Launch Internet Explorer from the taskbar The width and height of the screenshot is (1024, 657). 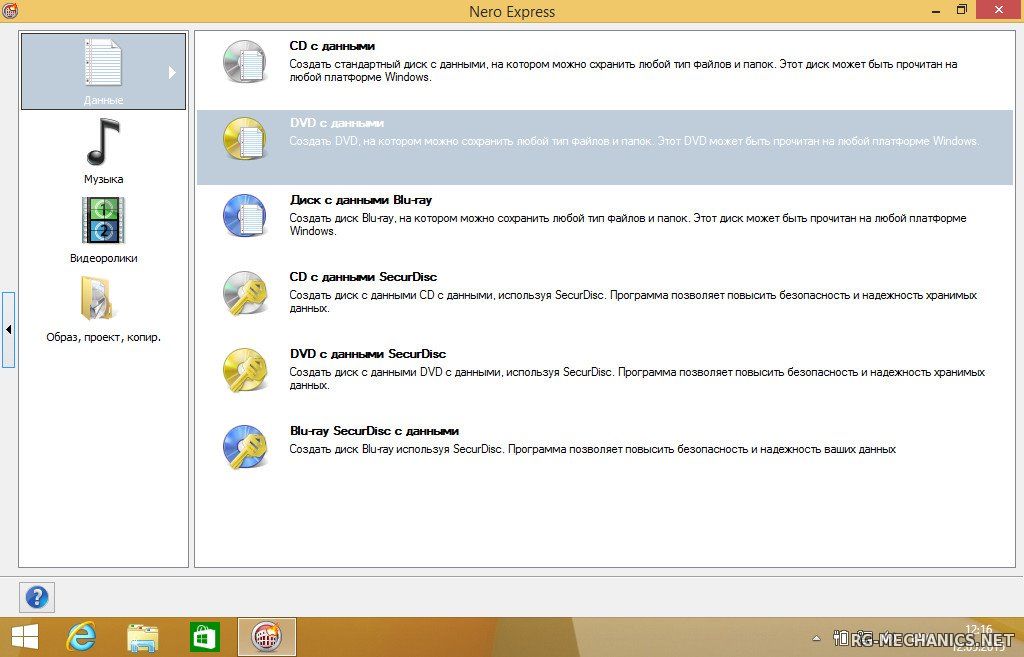click(x=82, y=637)
